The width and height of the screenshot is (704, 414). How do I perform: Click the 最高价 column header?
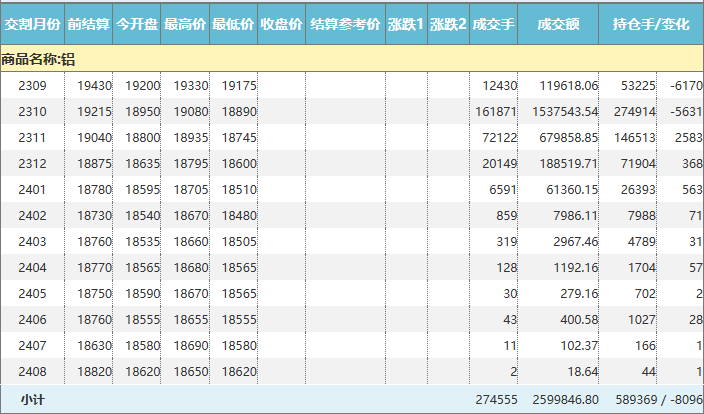[x=185, y=23]
